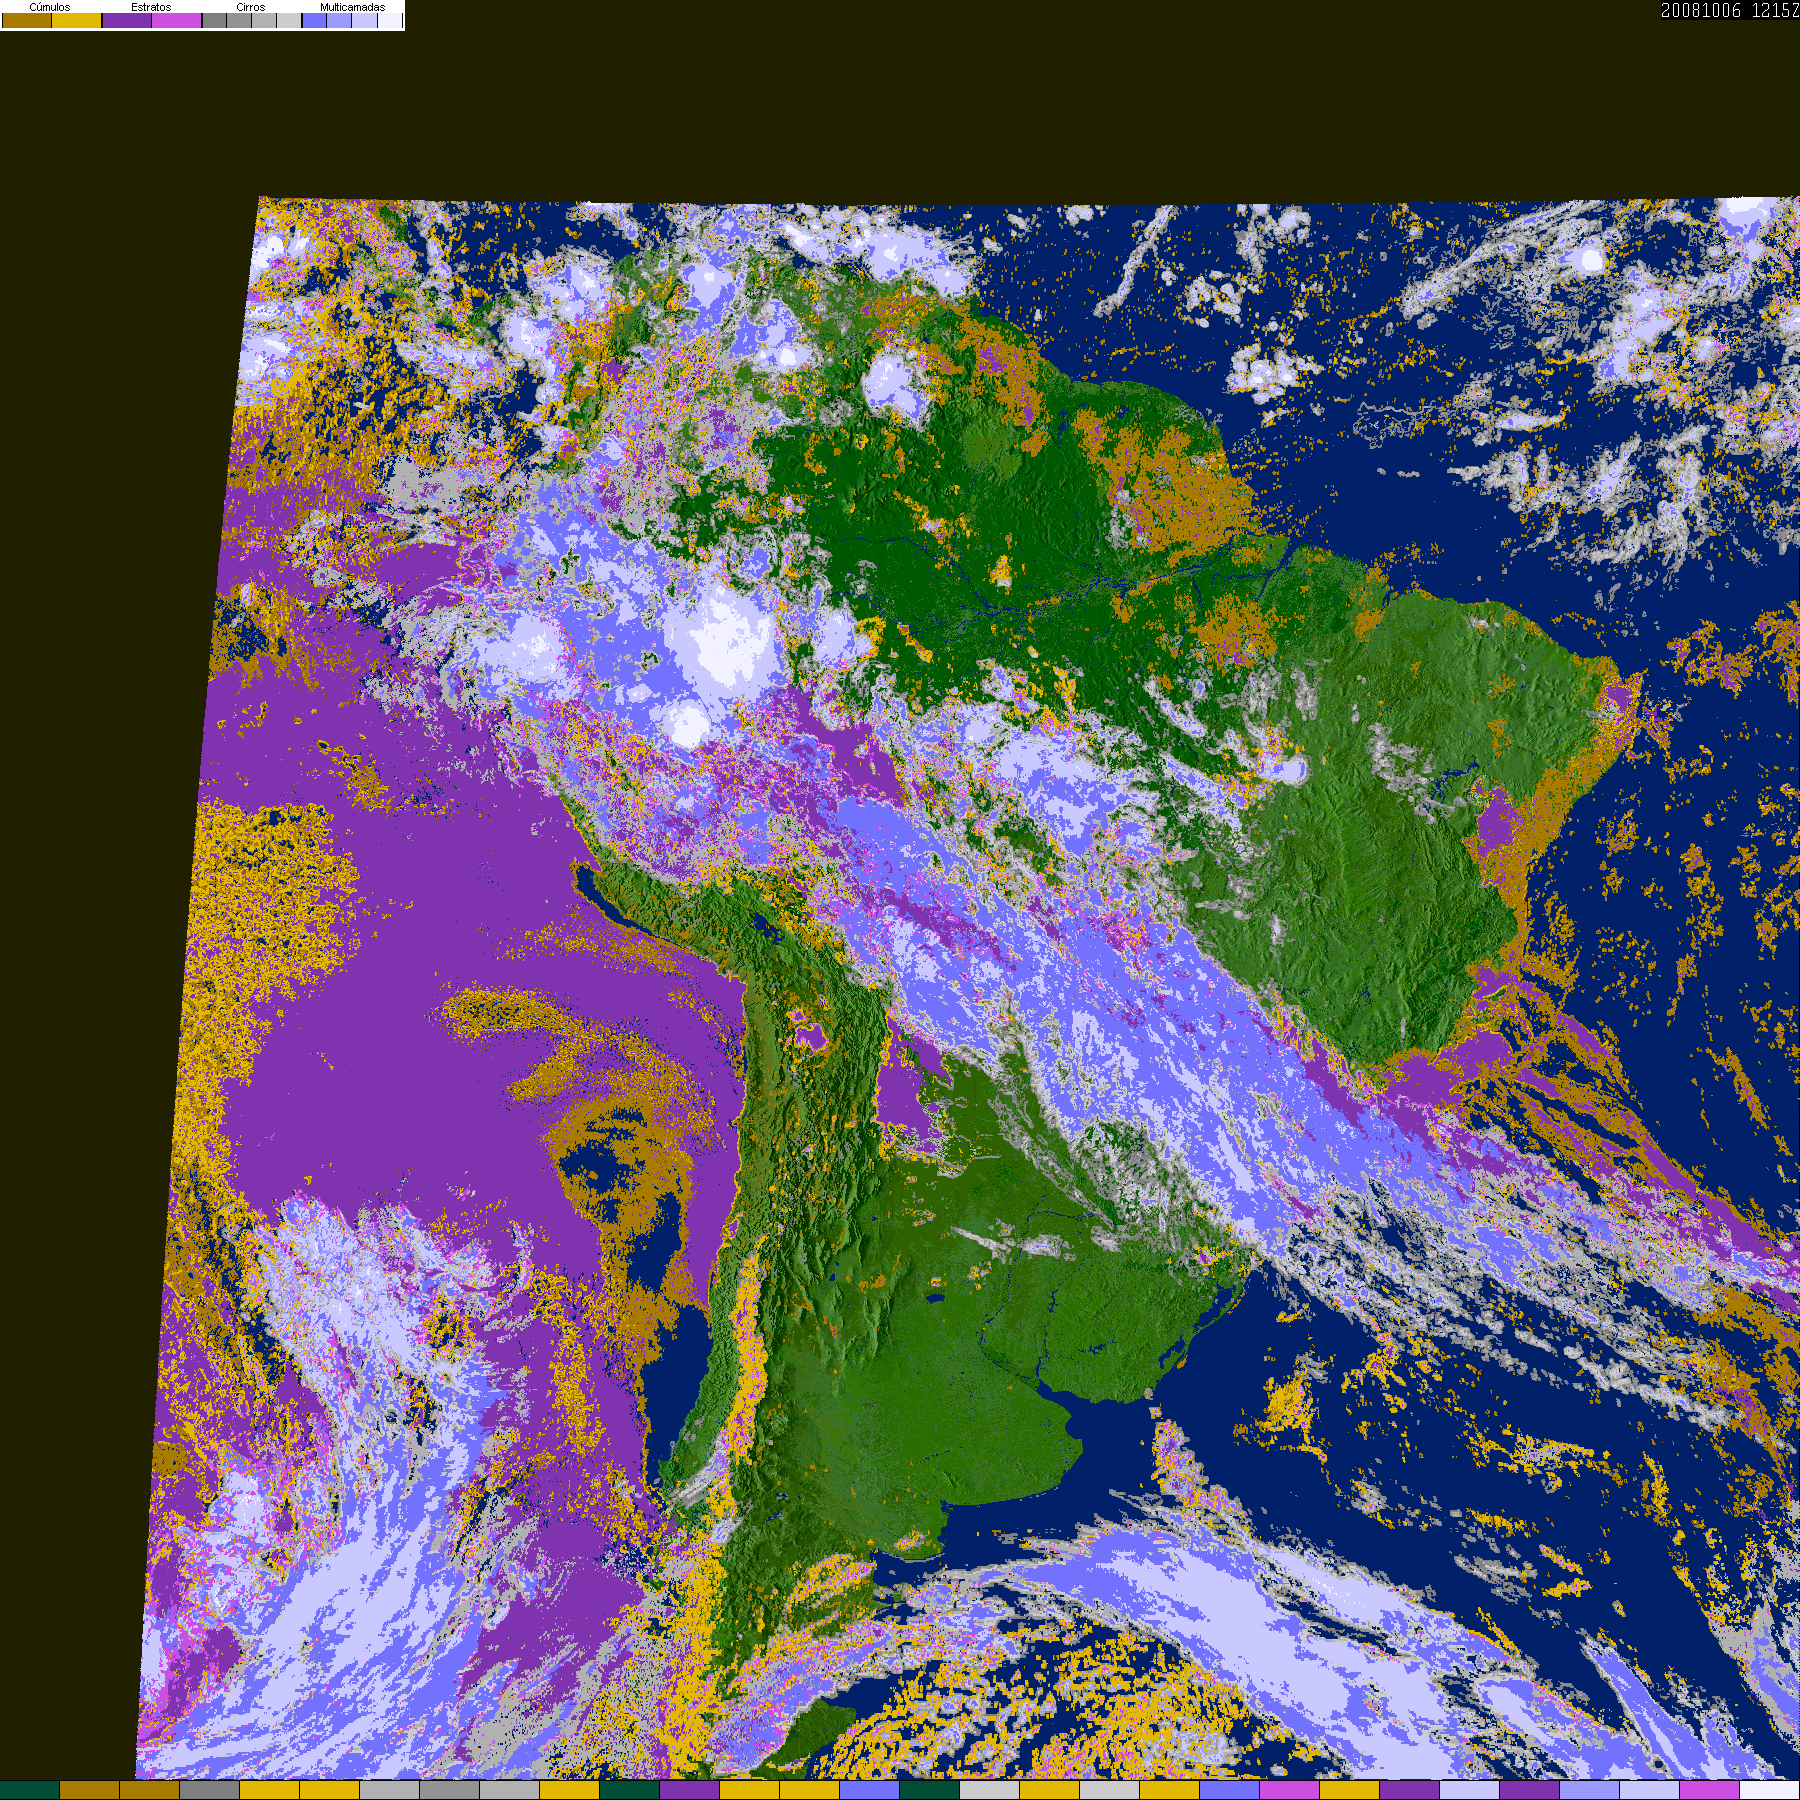
Task: Click the dark brown Cúmulos legend swatch
Action: pyautogui.click(x=27, y=21)
